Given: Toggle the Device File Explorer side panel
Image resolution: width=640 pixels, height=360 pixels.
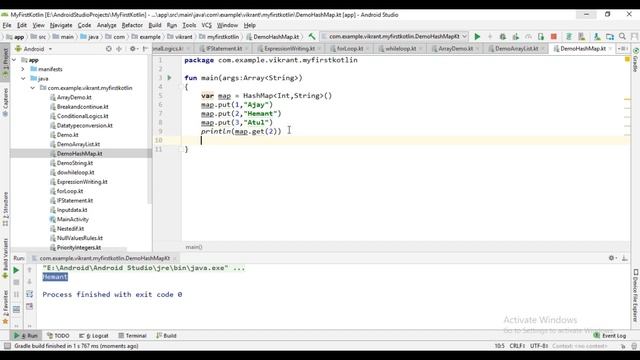Looking at the screenshot, I should (x=635, y=295).
